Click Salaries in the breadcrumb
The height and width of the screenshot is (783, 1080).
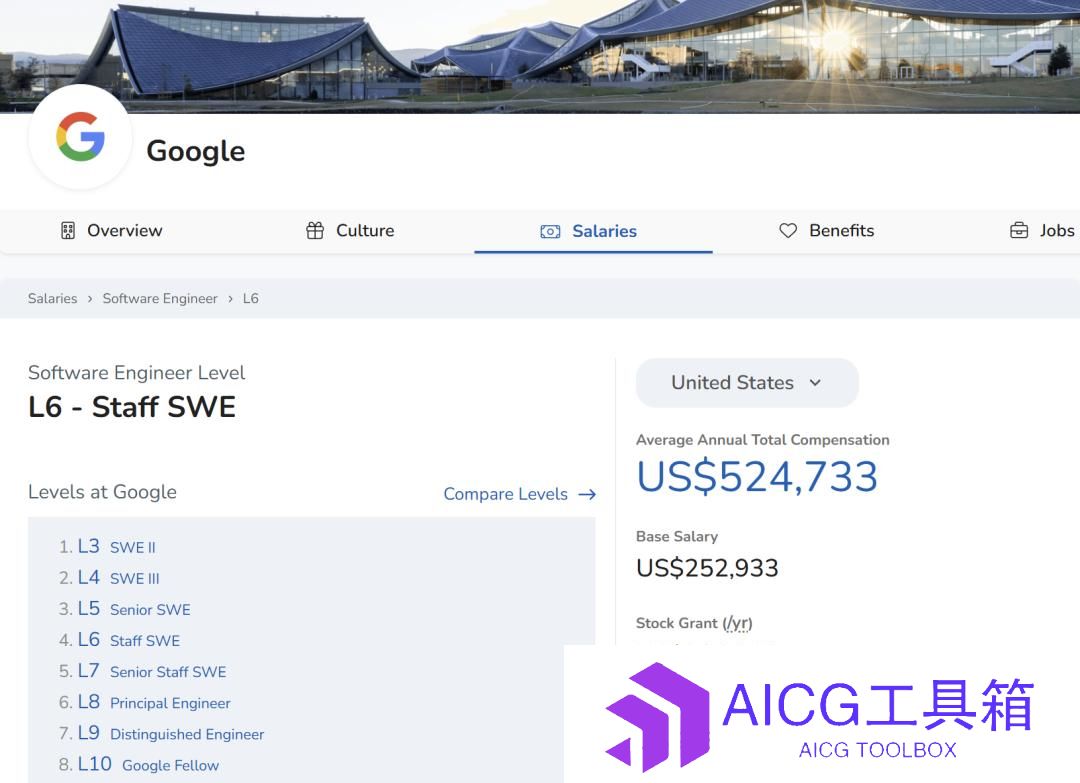coord(52,298)
